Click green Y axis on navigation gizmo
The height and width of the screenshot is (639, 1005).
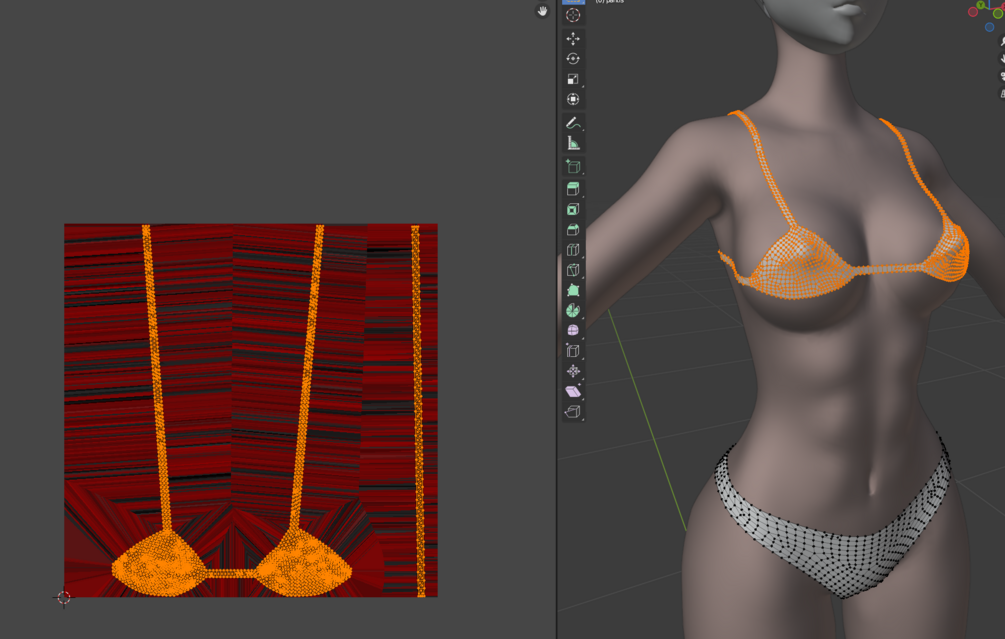981,4
